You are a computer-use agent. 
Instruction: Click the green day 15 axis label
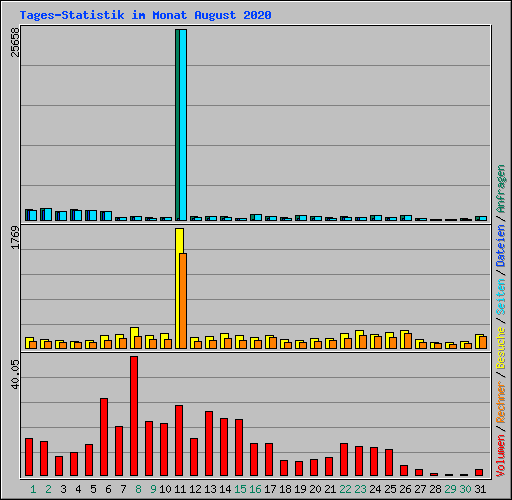[x=240, y=489]
